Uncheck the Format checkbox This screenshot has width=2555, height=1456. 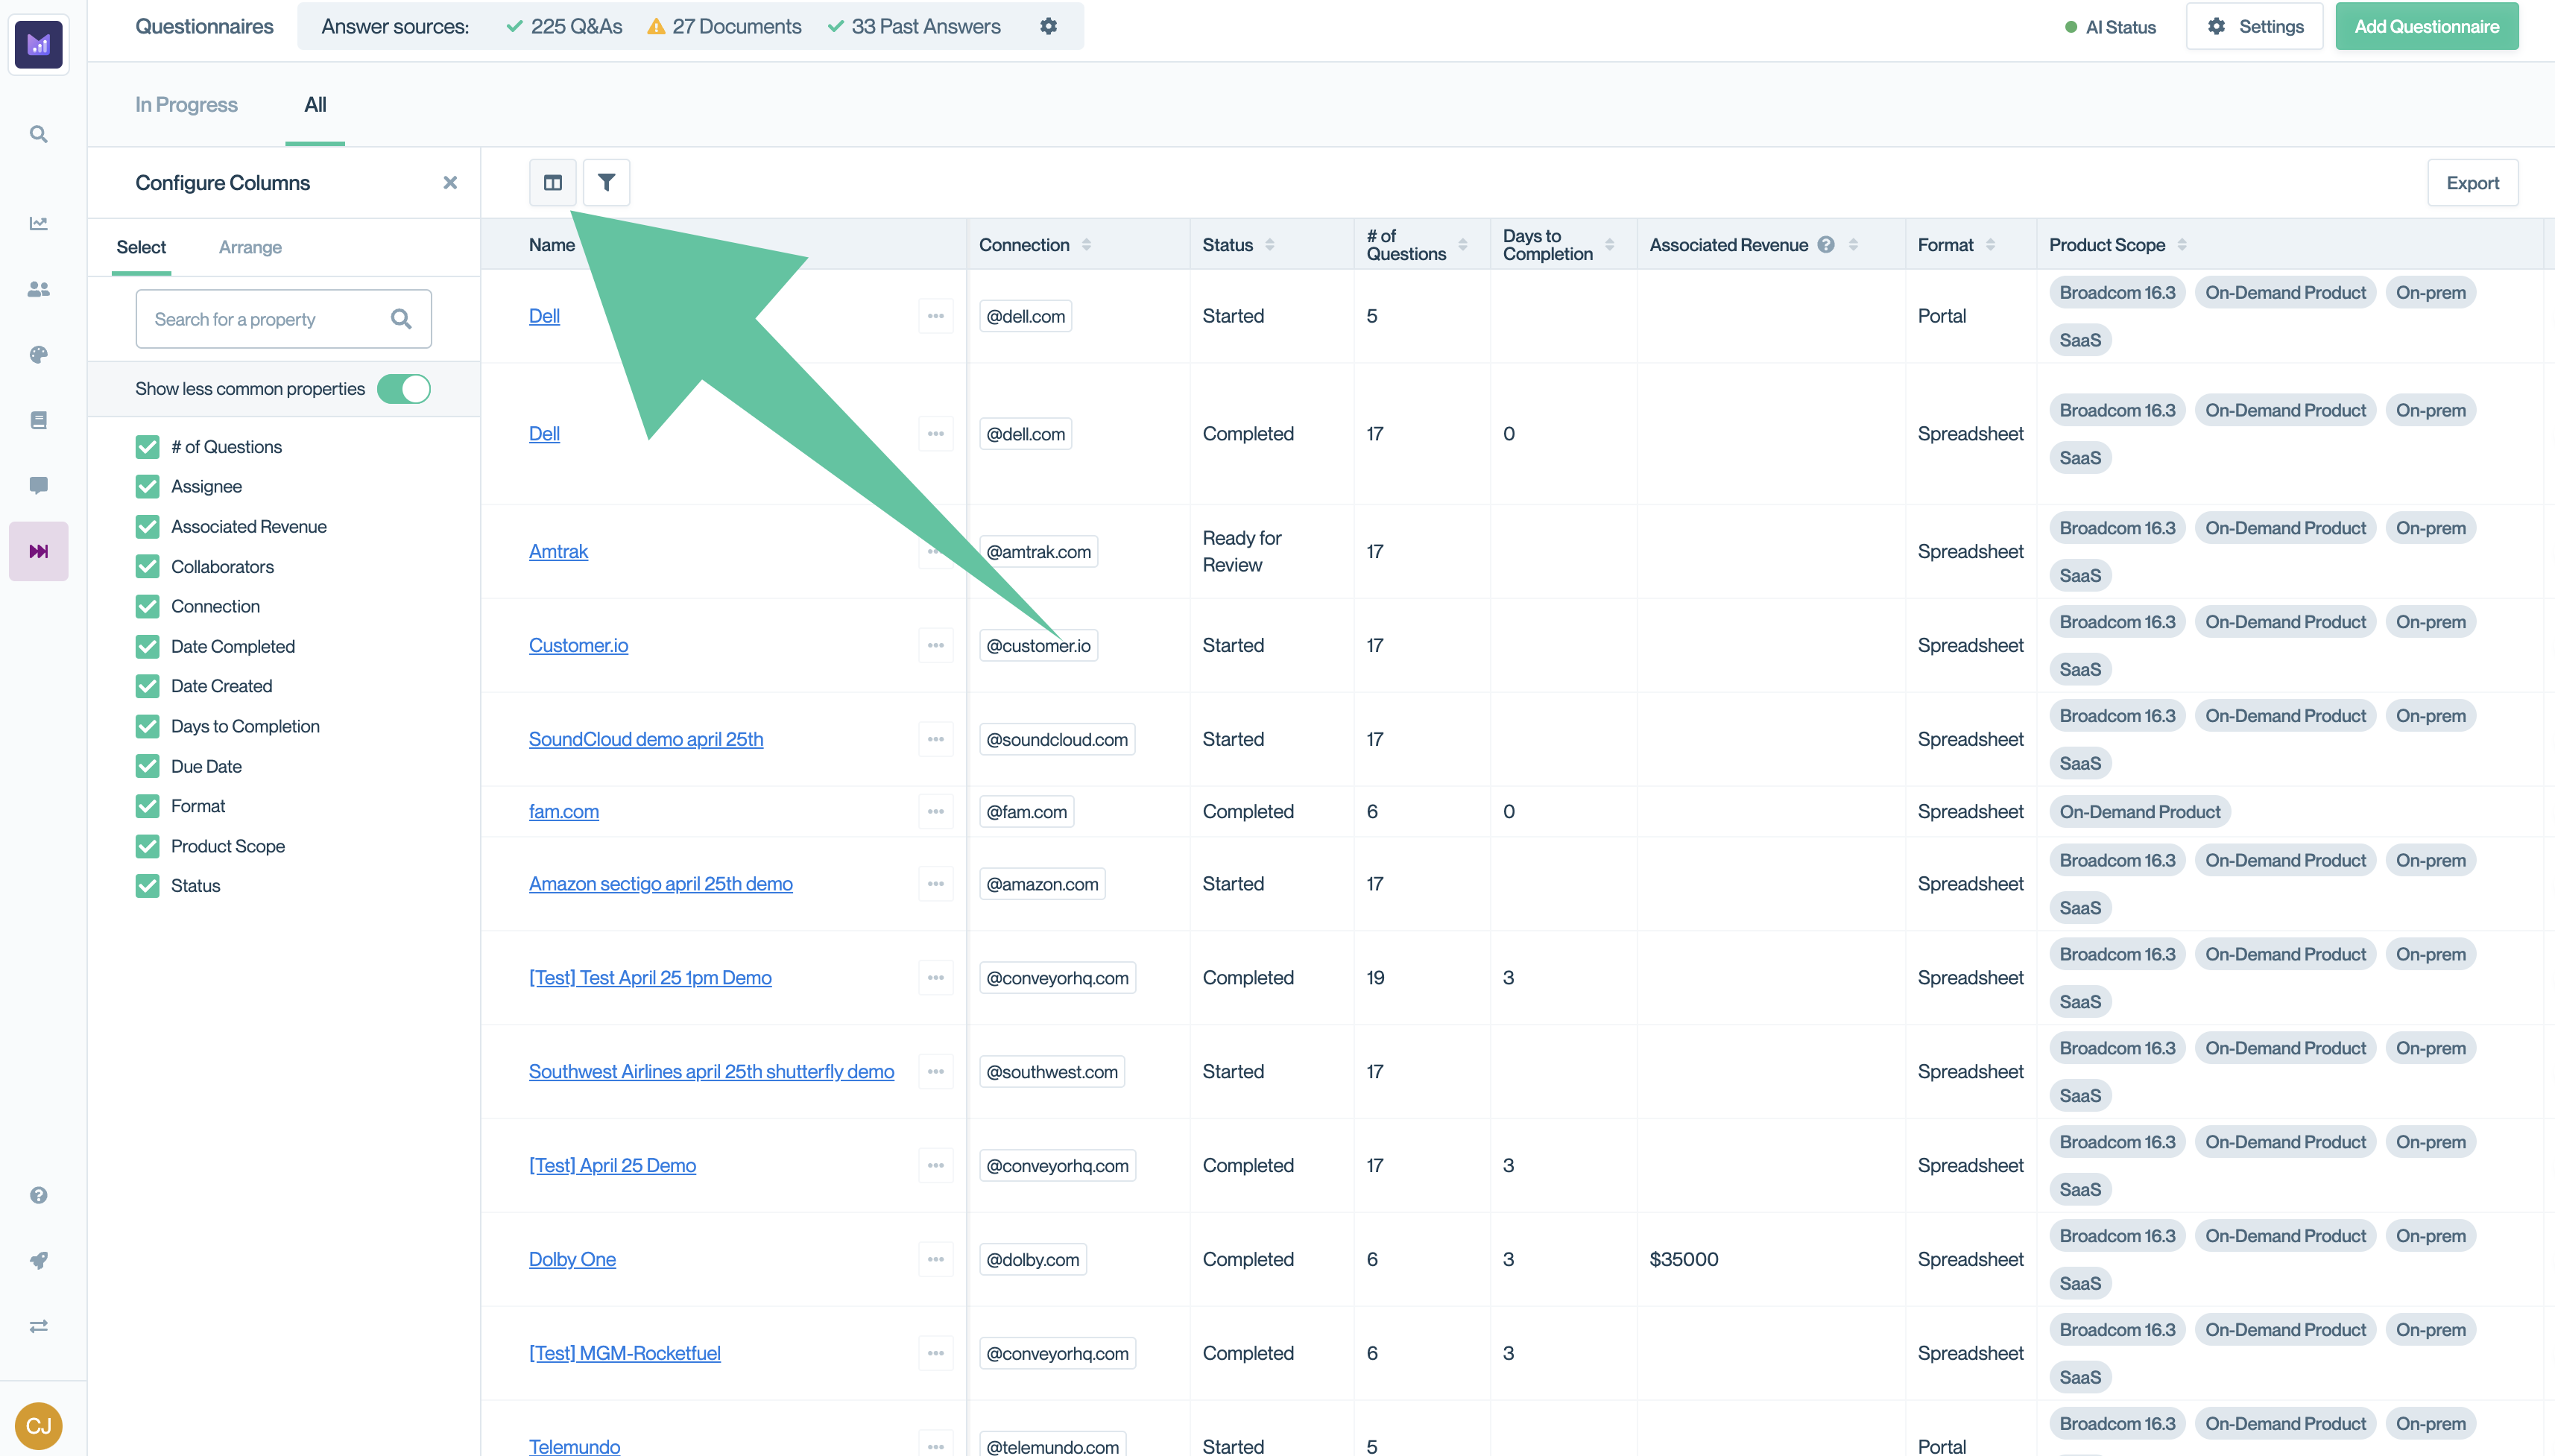pos(147,806)
